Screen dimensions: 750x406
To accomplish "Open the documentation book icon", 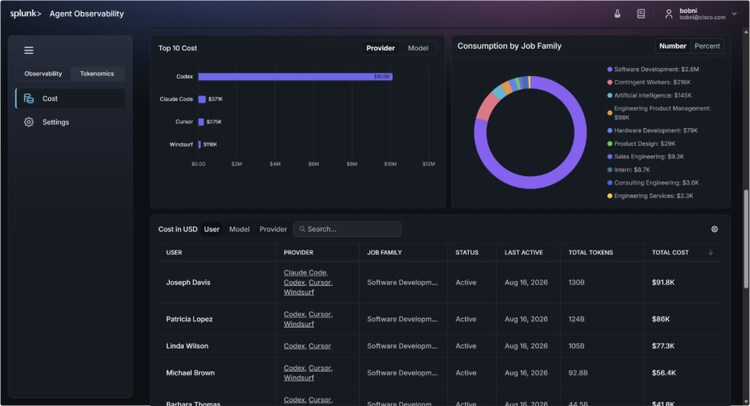I will click(x=641, y=14).
